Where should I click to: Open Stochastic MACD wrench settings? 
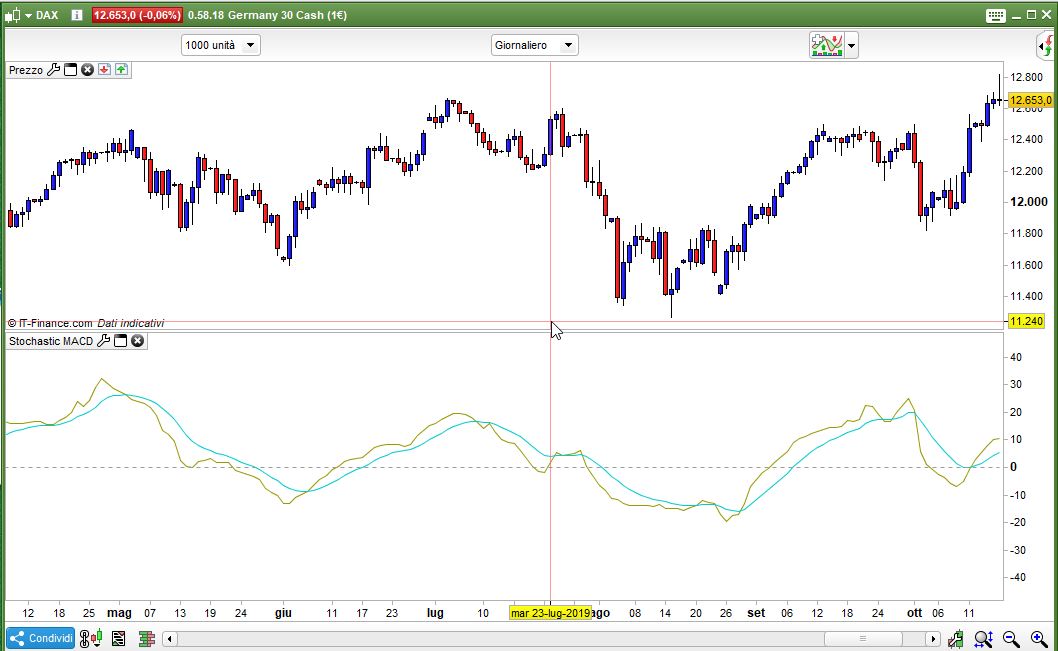pos(103,341)
